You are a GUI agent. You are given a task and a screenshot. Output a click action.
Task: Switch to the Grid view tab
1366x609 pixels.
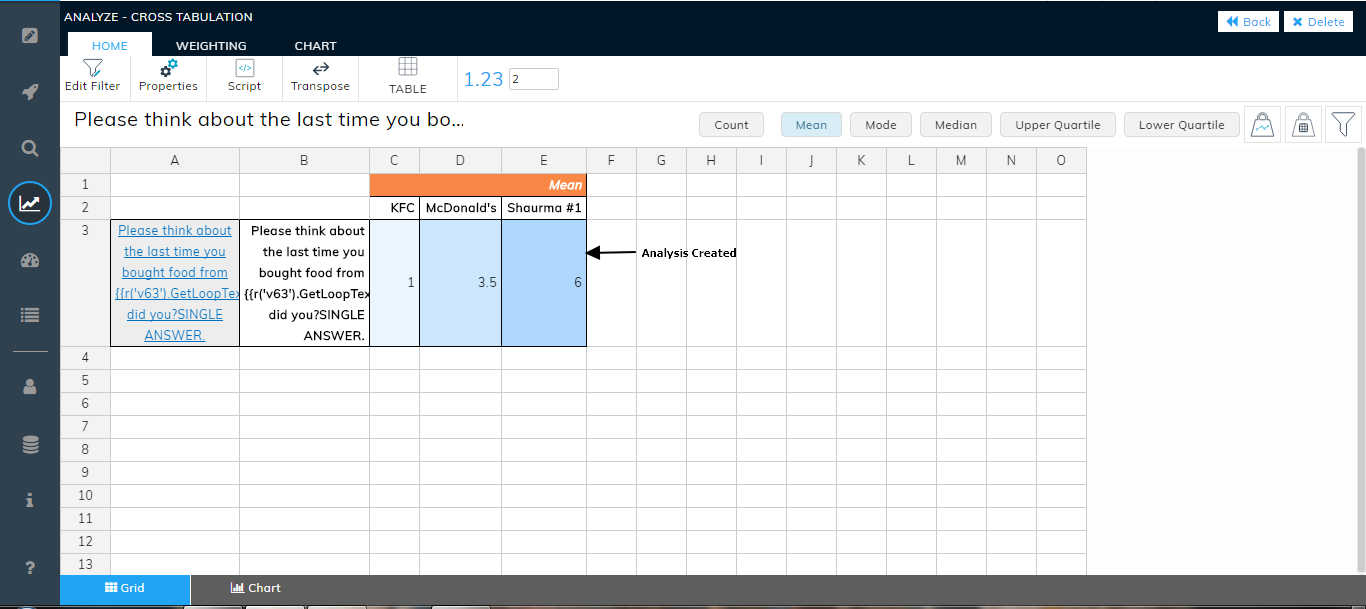tap(125, 588)
